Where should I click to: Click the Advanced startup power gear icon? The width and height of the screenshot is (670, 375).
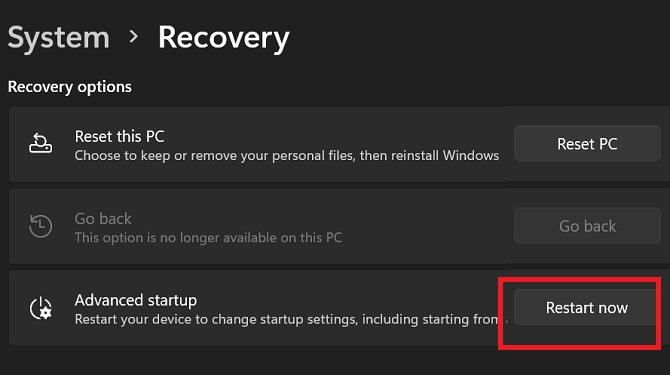pos(41,308)
